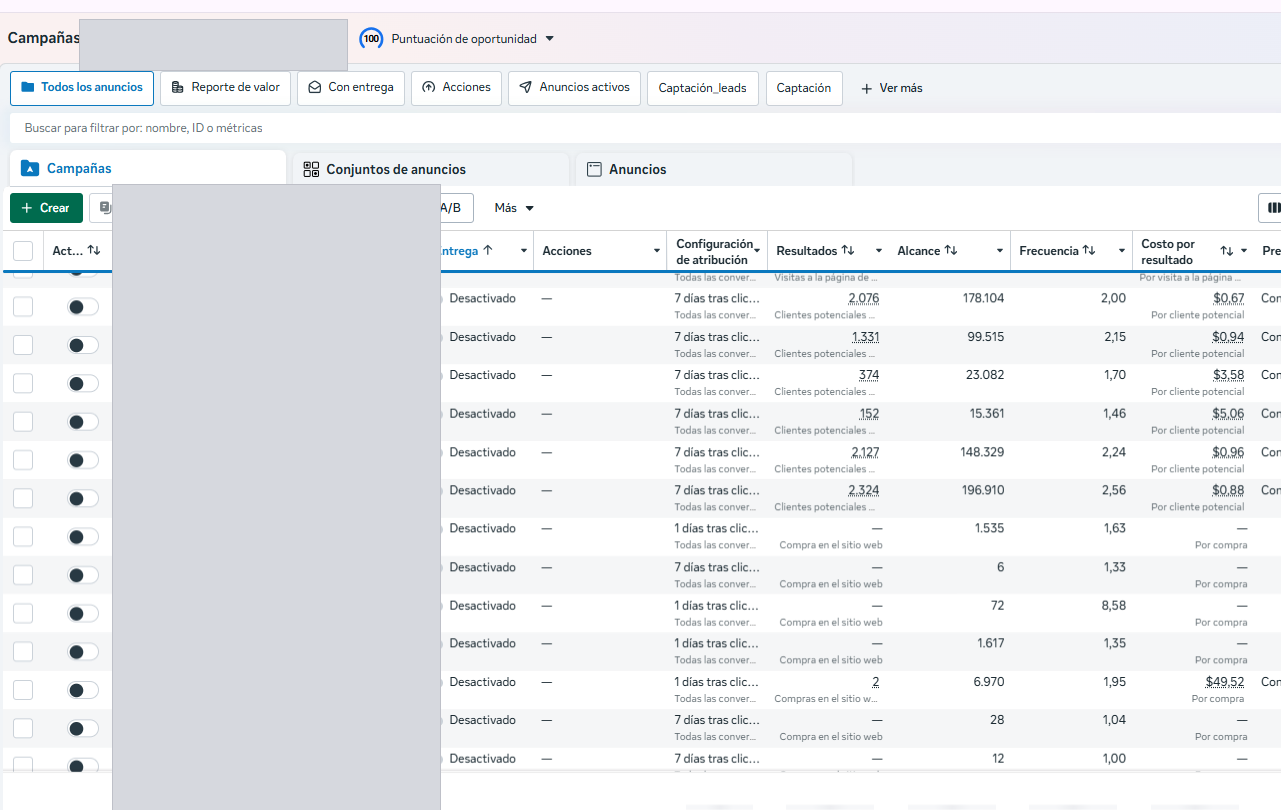Open the Todos los anuncios folder view
The image size is (1281, 810).
(x=82, y=88)
